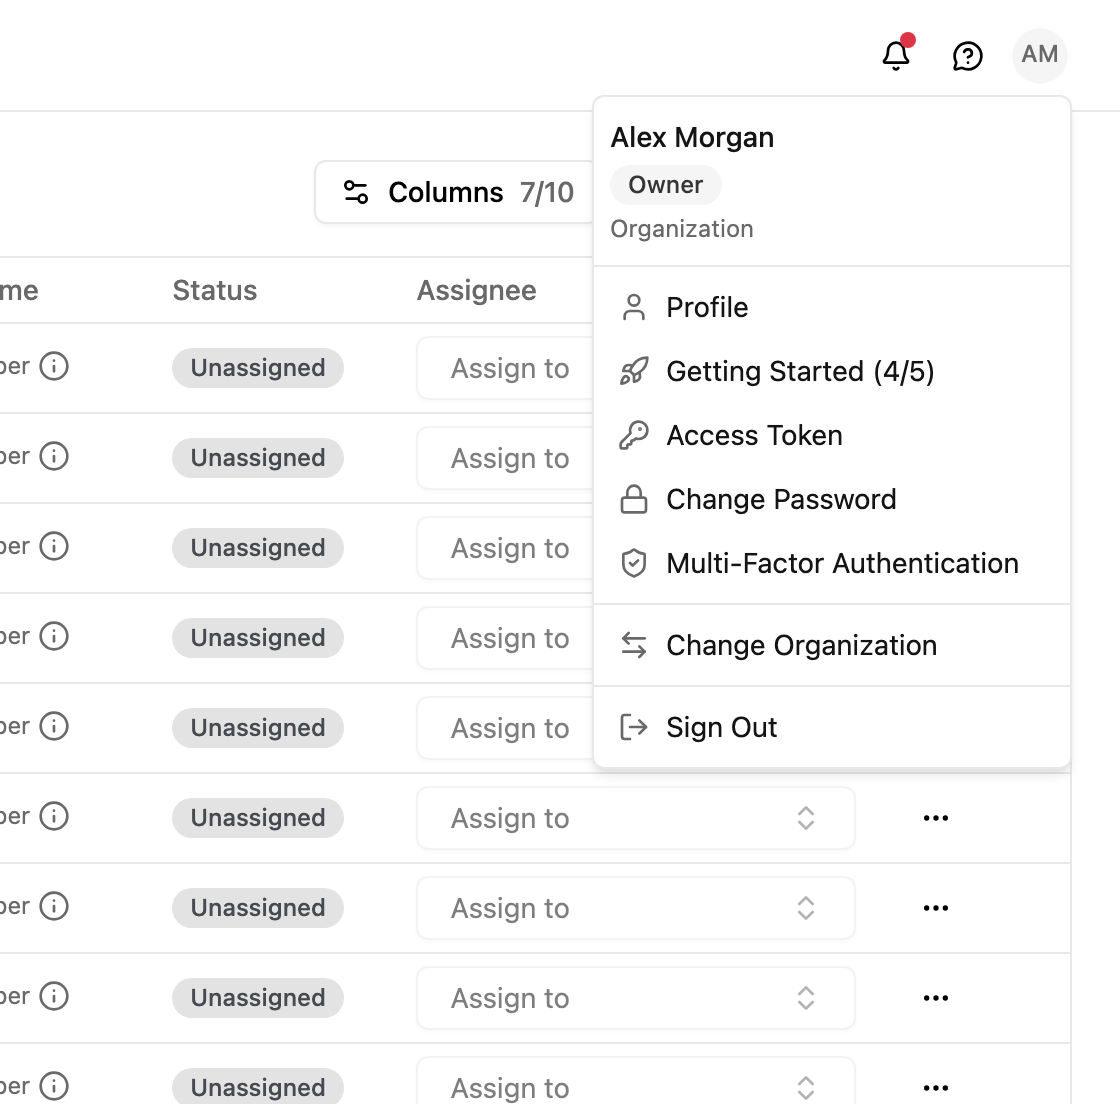
Task: Click the help question mark icon
Action: tap(968, 56)
